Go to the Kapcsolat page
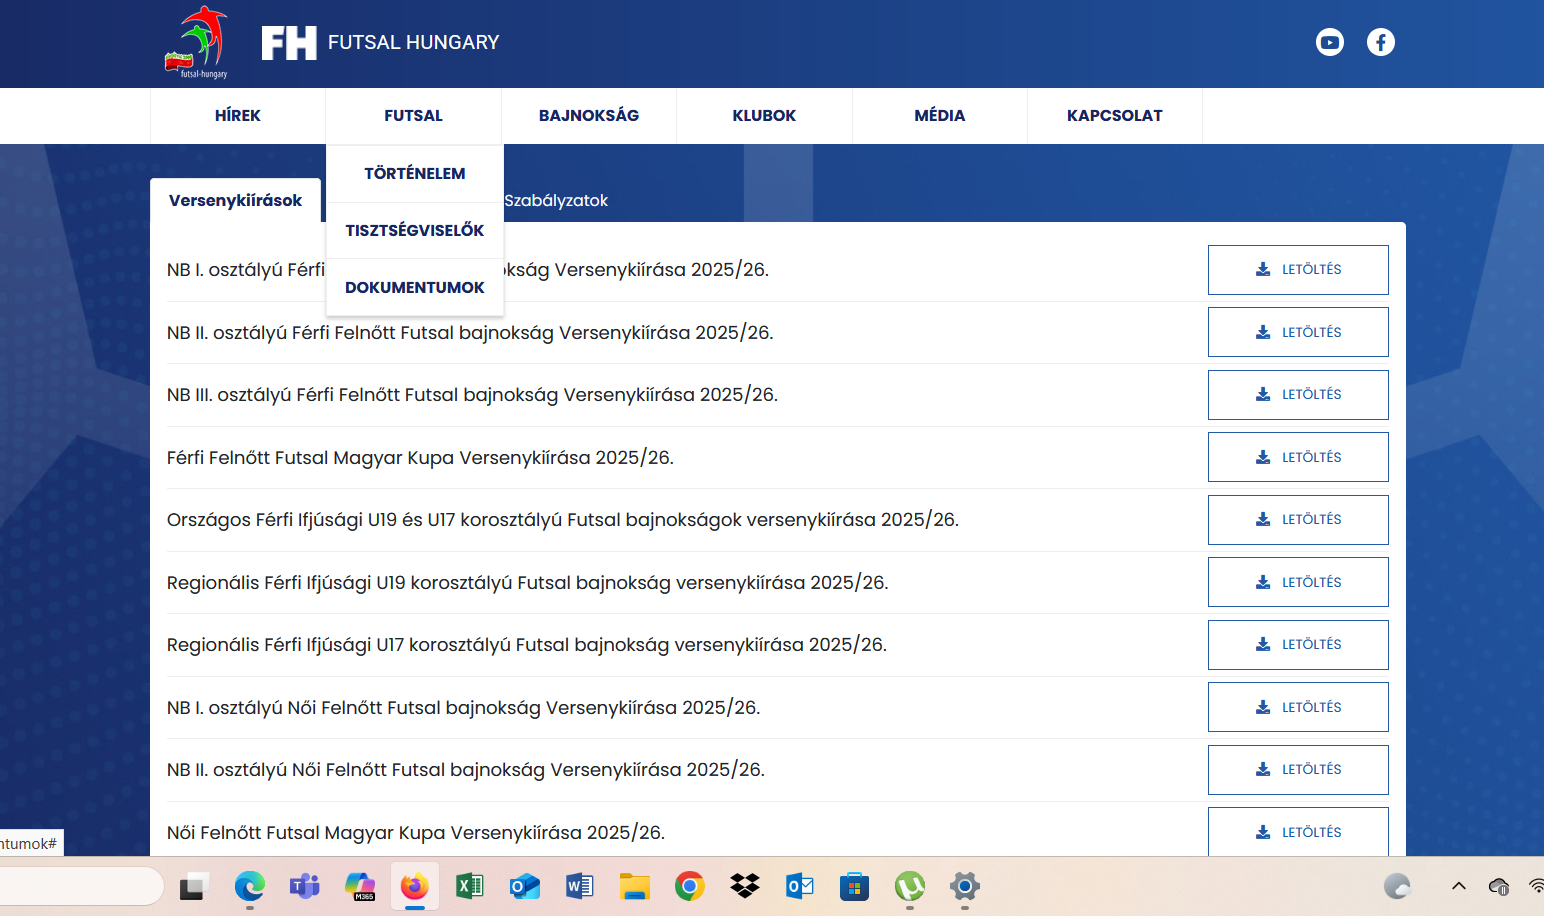The height and width of the screenshot is (916, 1544). pyautogui.click(x=1114, y=116)
